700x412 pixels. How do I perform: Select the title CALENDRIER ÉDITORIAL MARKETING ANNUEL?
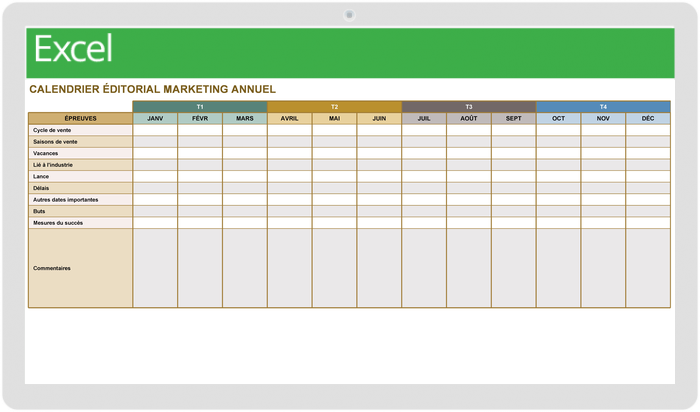(x=152, y=89)
